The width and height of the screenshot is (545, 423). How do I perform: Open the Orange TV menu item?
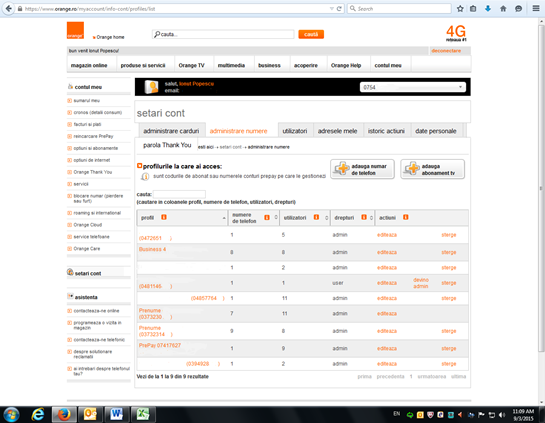(192, 65)
